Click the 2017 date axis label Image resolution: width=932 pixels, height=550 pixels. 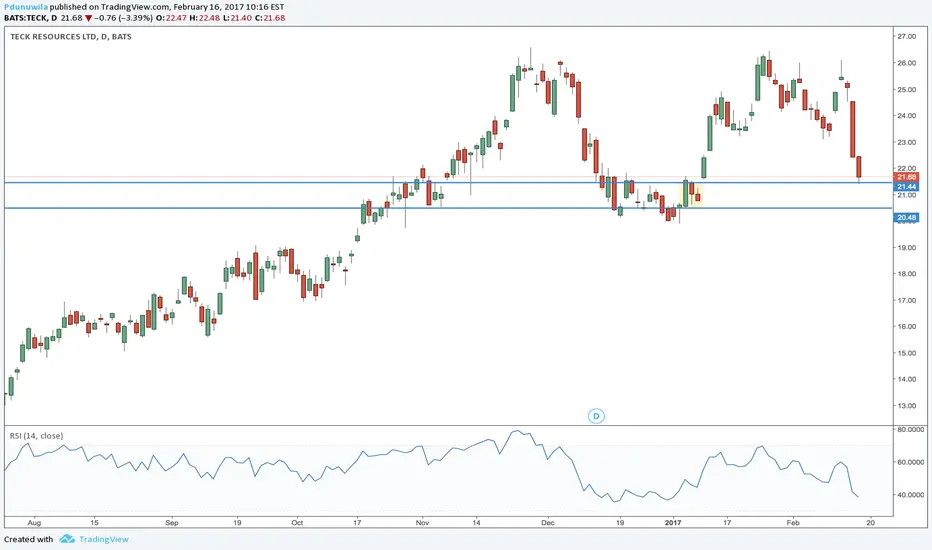pyautogui.click(x=673, y=523)
